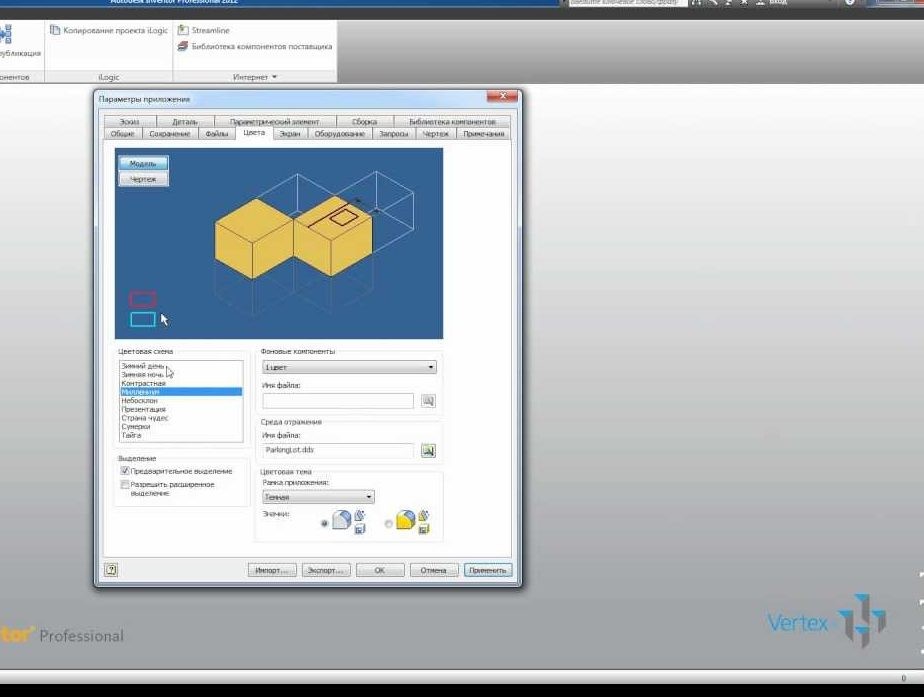Disable the Предварительное выделение checkbox

pyautogui.click(x=125, y=471)
